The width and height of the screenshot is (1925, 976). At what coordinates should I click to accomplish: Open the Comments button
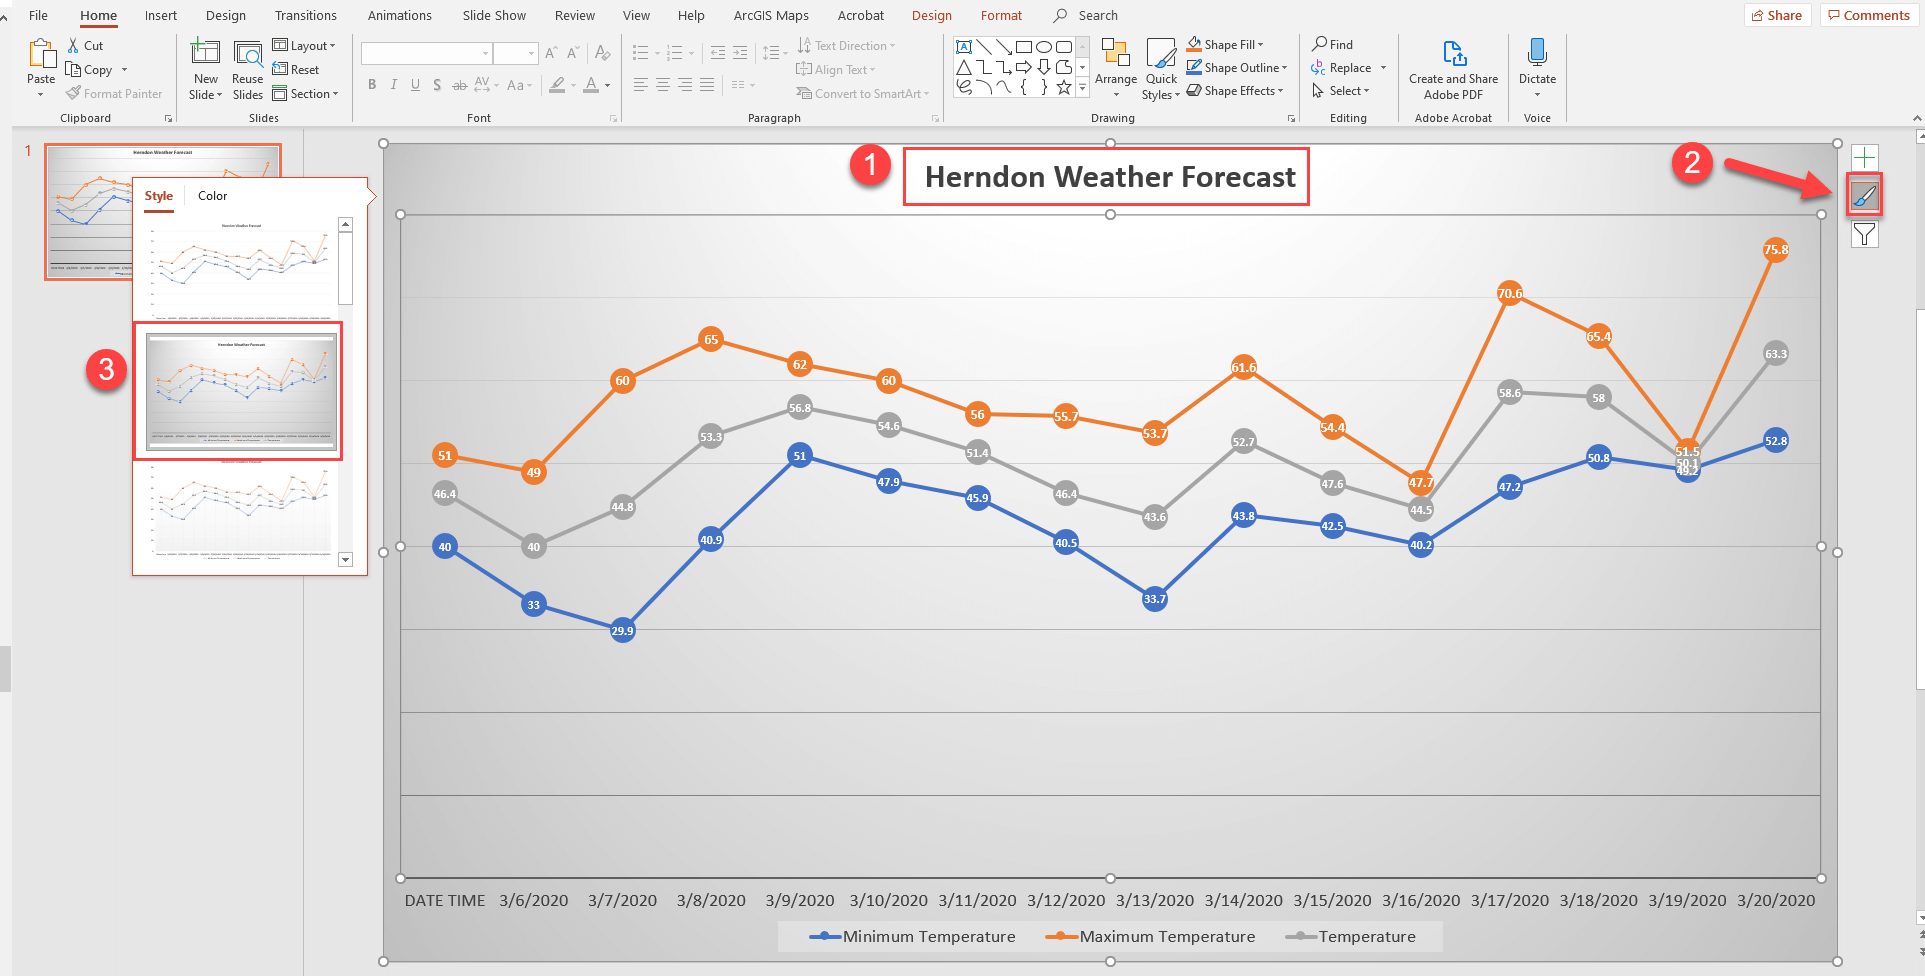click(1868, 15)
